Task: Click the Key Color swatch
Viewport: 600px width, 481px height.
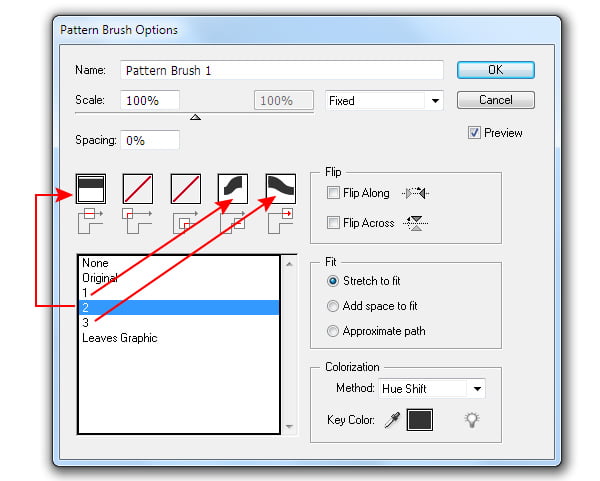Action: click(x=419, y=420)
